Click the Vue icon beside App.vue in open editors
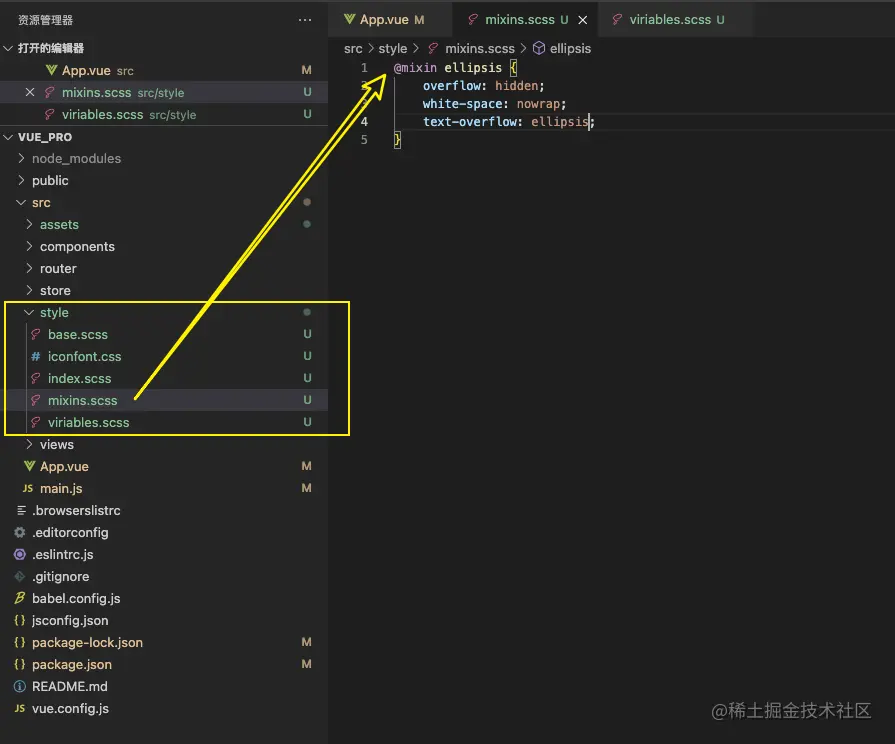The width and height of the screenshot is (895, 744). pyautogui.click(x=51, y=70)
